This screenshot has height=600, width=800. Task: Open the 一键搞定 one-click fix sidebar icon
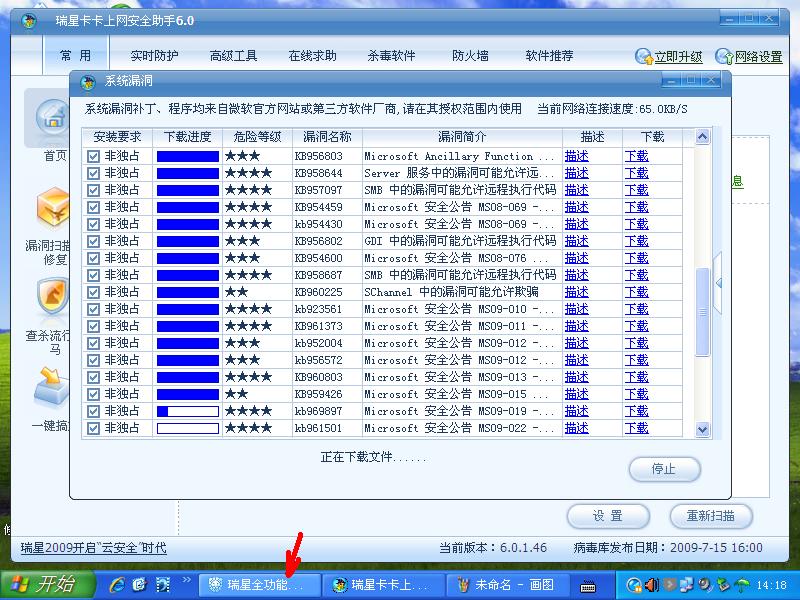[53, 389]
